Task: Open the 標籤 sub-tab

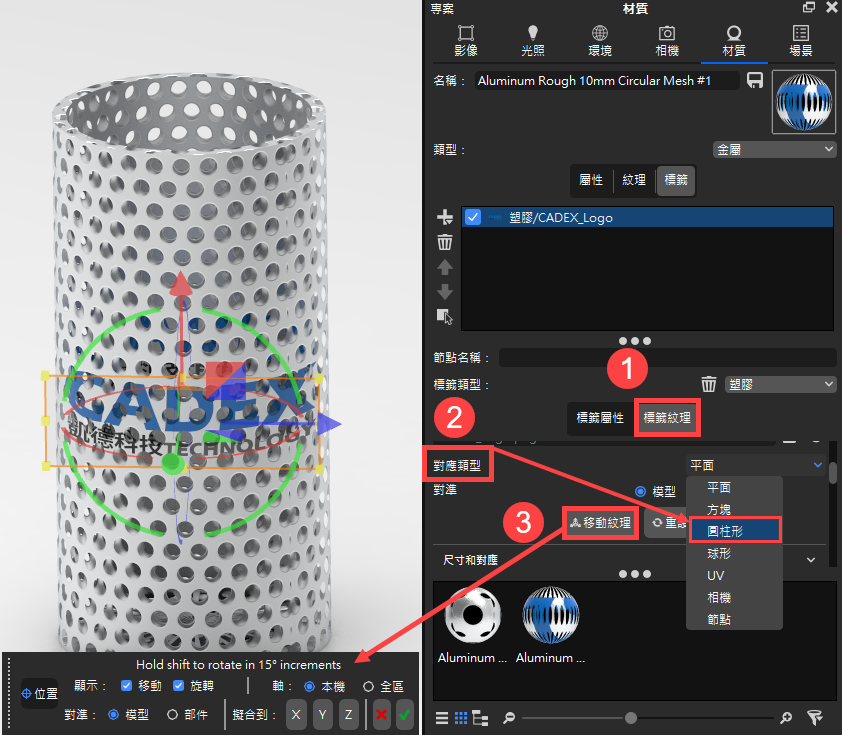Action: pos(676,180)
